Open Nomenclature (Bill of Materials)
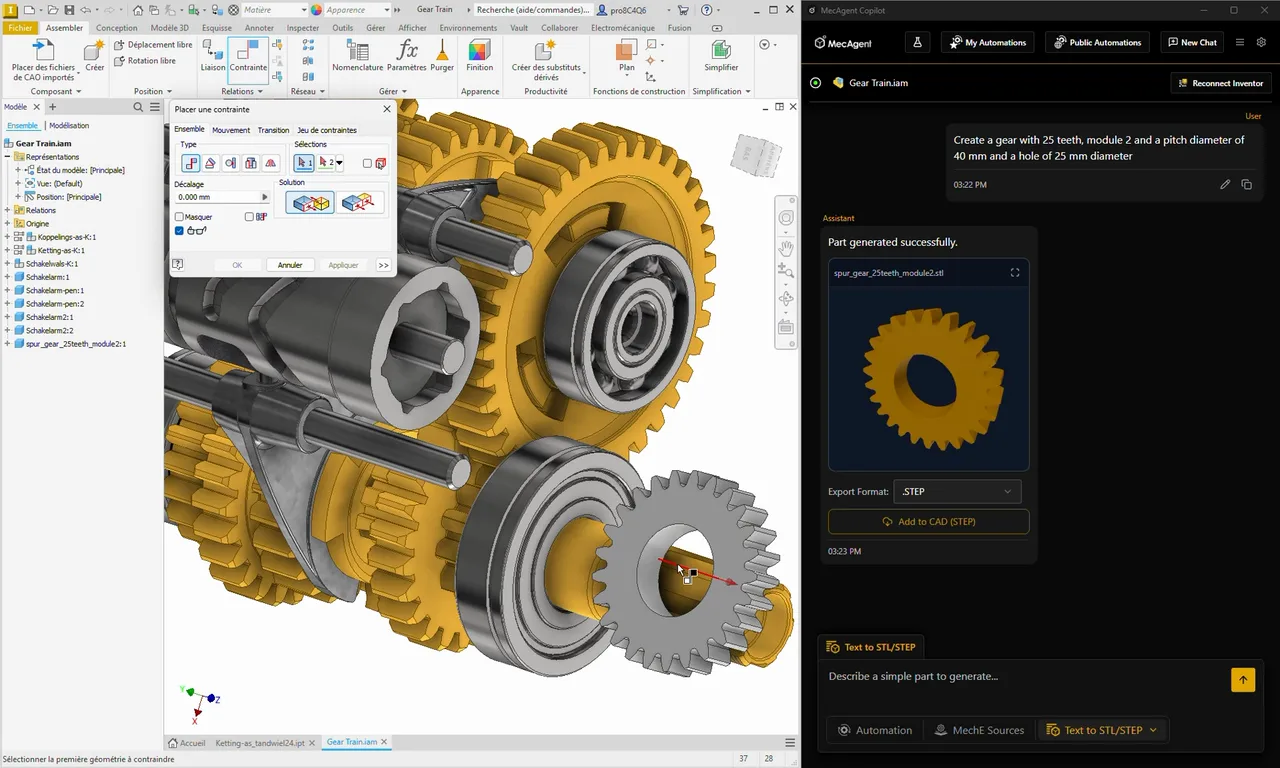 coord(357,56)
